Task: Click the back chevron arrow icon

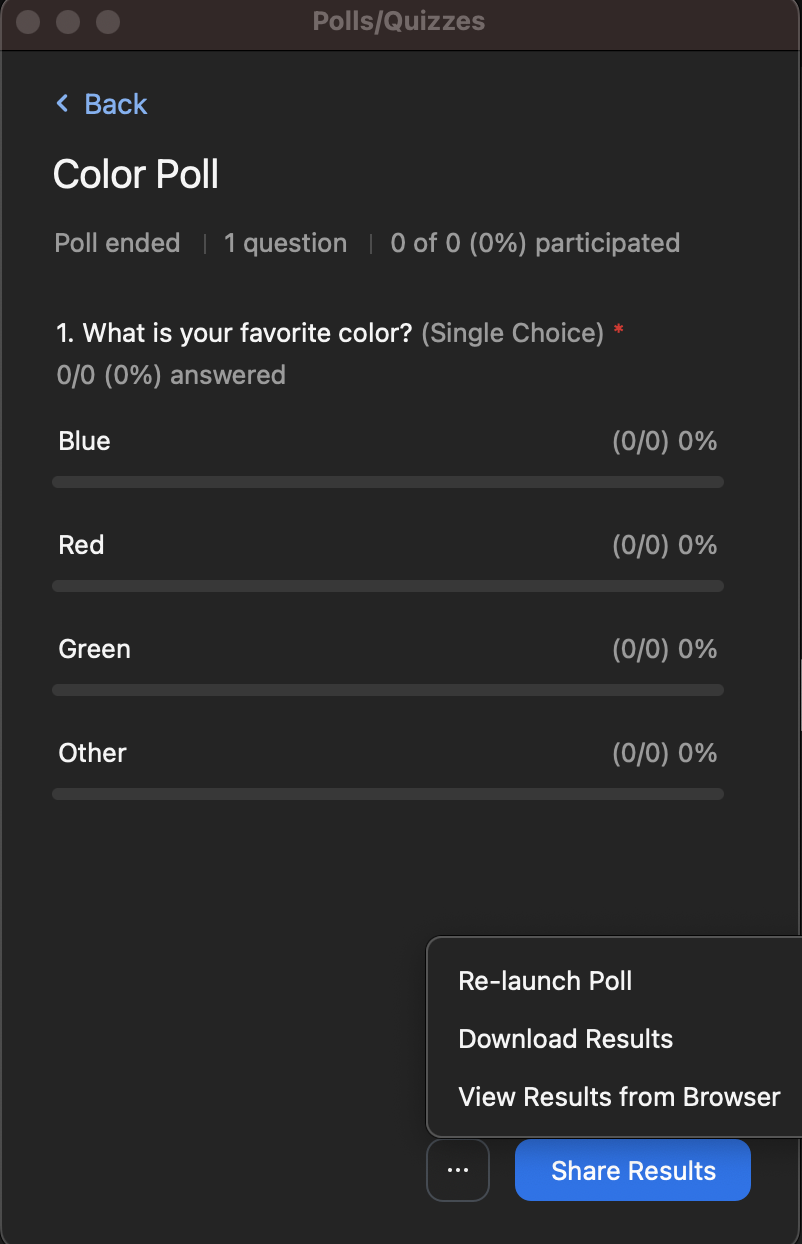Action: 61,103
